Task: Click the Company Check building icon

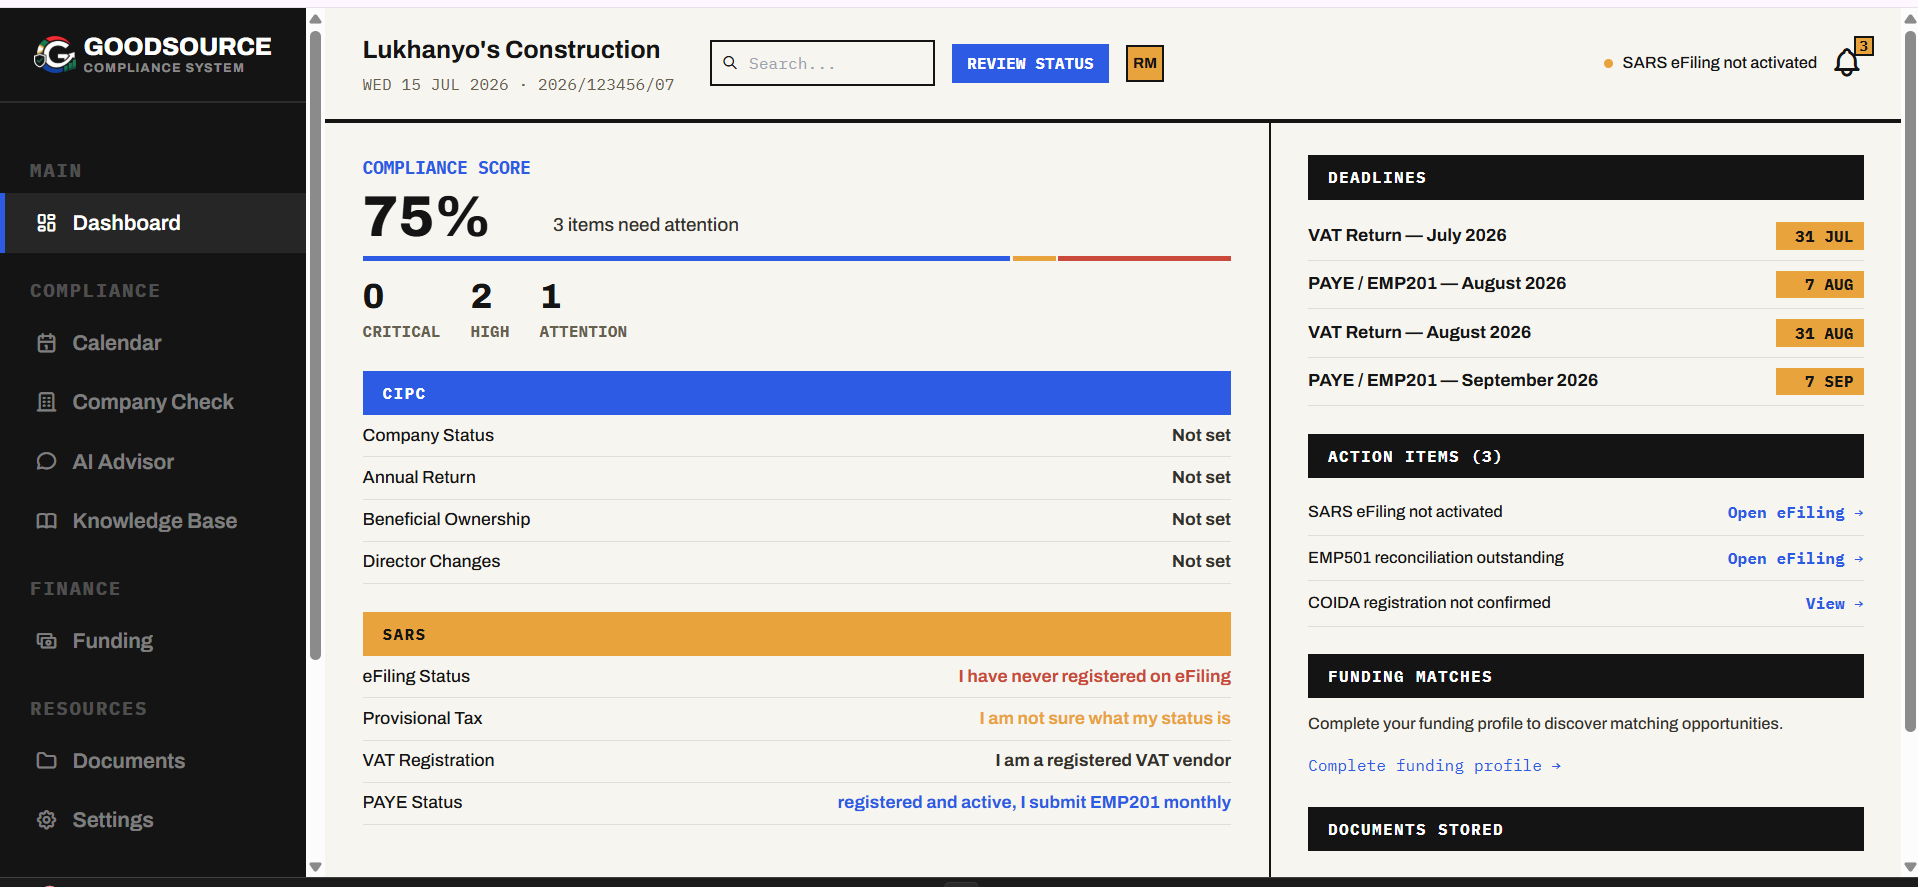Action: 46,402
